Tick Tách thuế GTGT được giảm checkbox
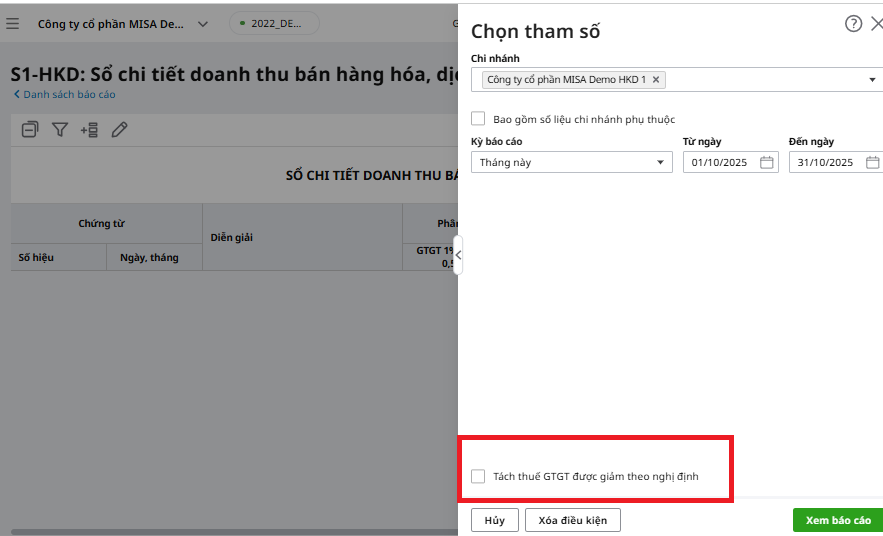Image resolution: width=883 pixels, height=536 pixels. tap(478, 477)
